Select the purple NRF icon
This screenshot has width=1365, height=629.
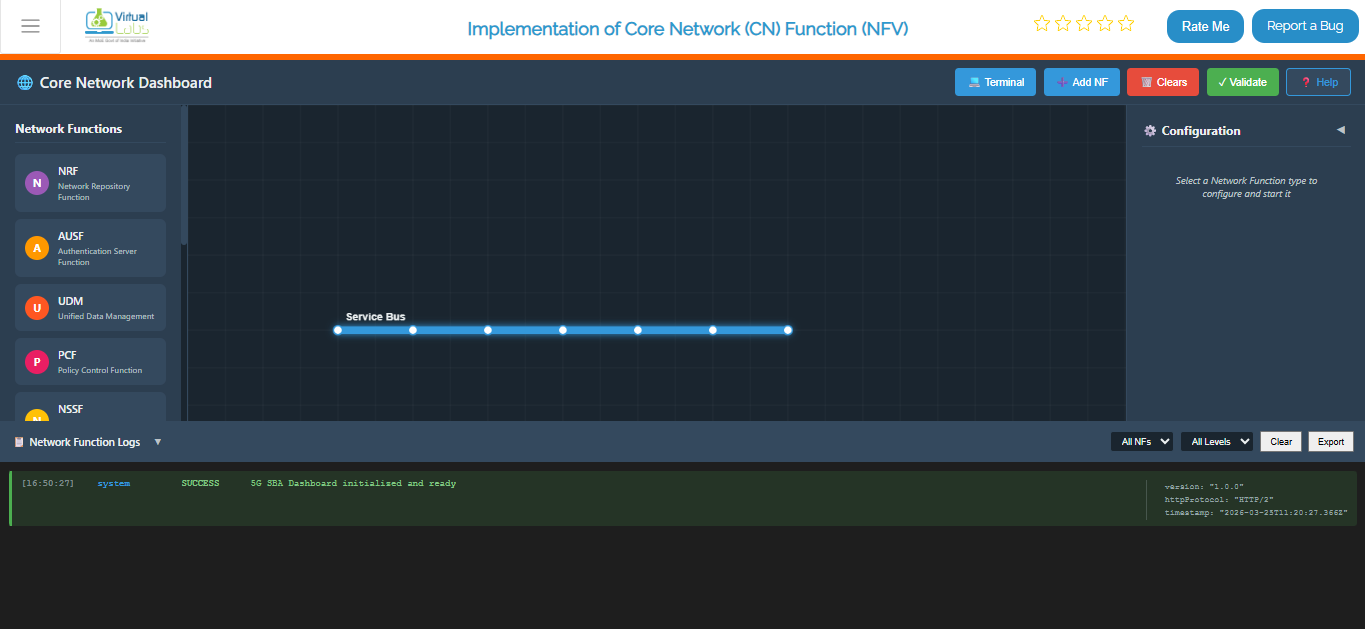click(37, 183)
